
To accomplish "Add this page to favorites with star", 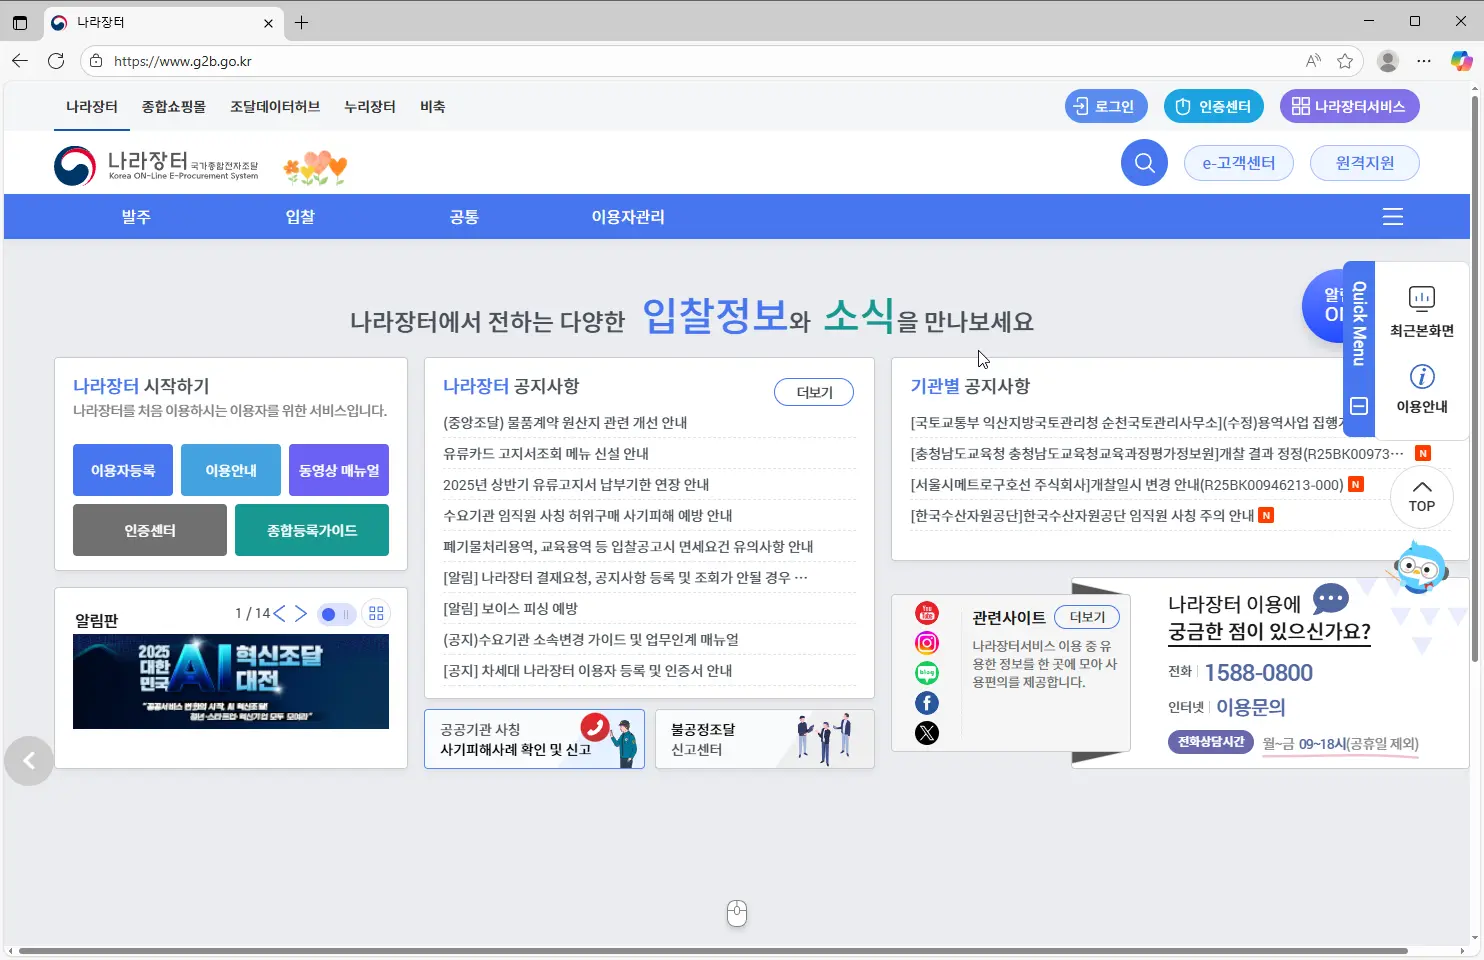I will point(1345,61).
